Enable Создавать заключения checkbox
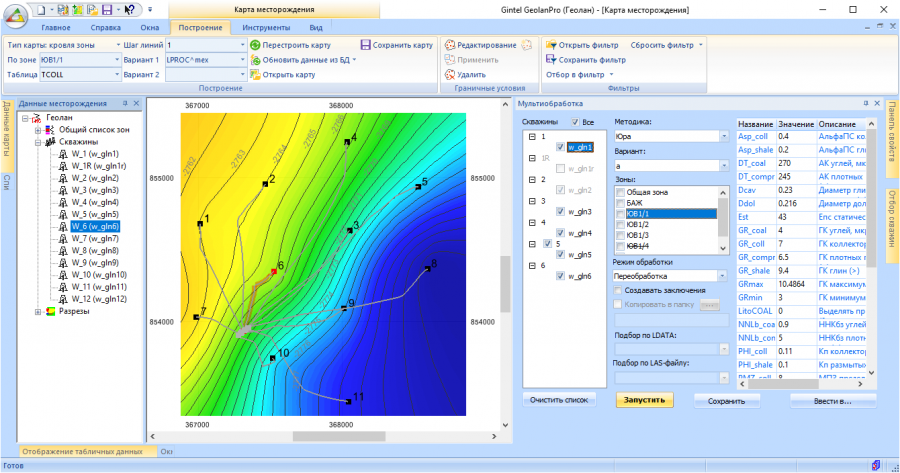 [x=618, y=290]
